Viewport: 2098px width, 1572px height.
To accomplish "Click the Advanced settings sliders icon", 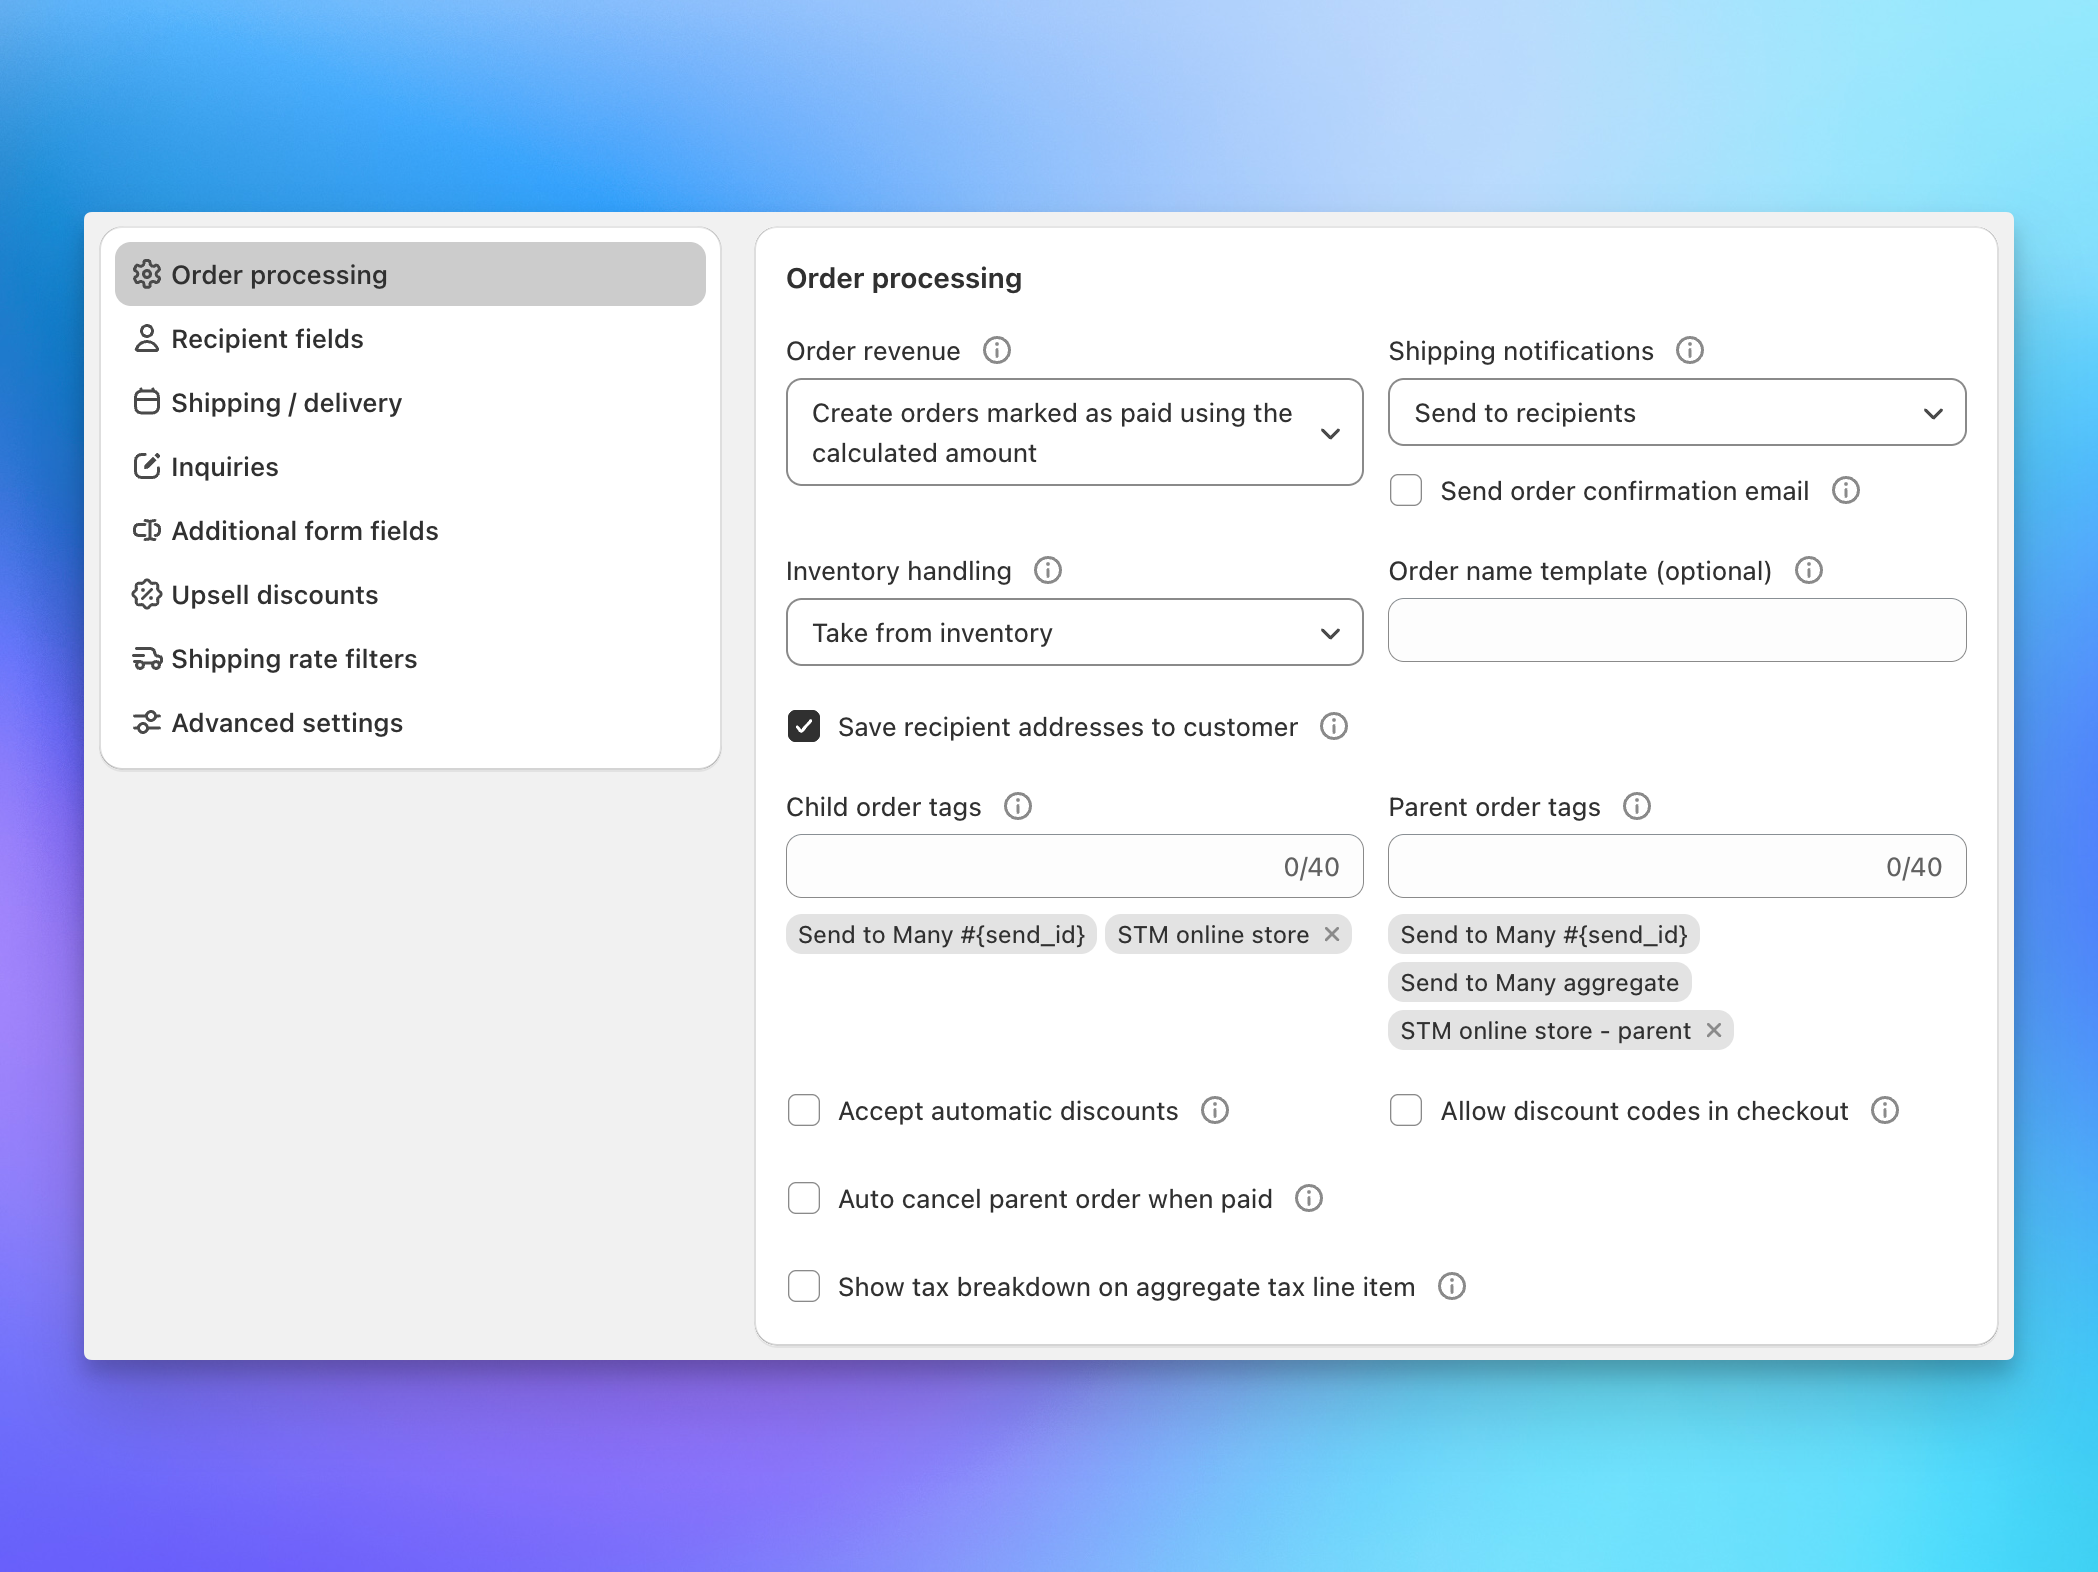I will point(146,722).
